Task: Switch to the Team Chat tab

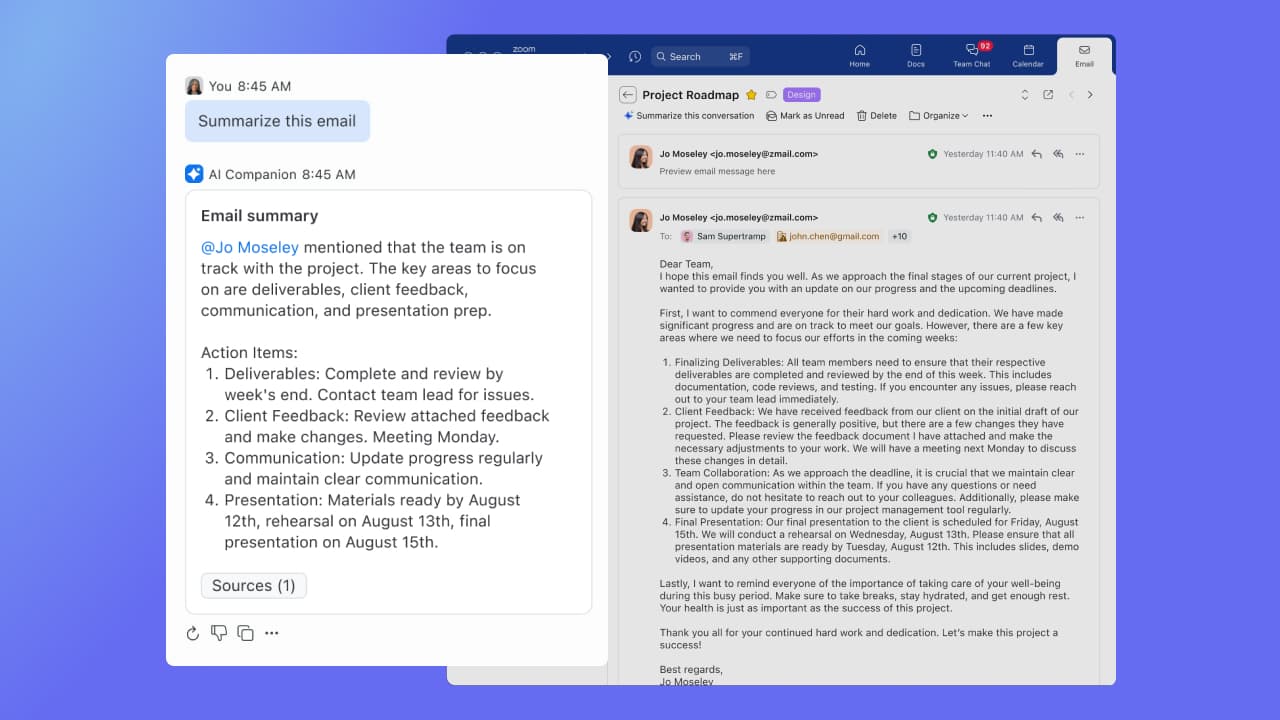Action: pyautogui.click(x=971, y=55)
